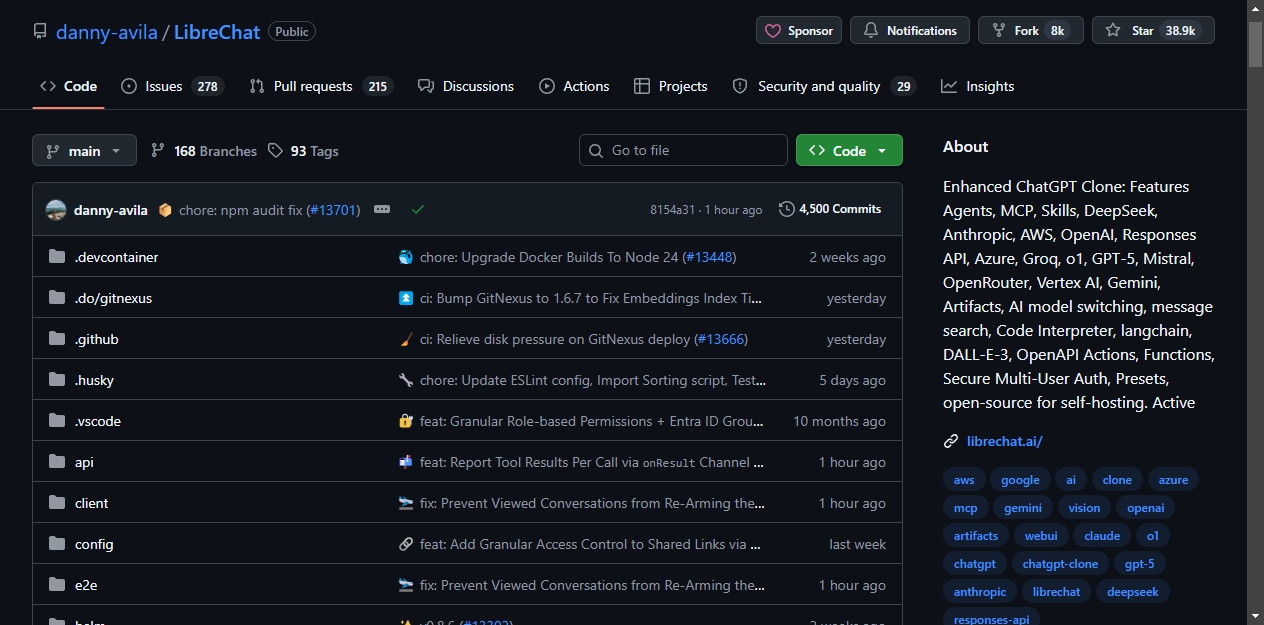
Task: Expand commit details ellipsis button
Action: (382, 209)
